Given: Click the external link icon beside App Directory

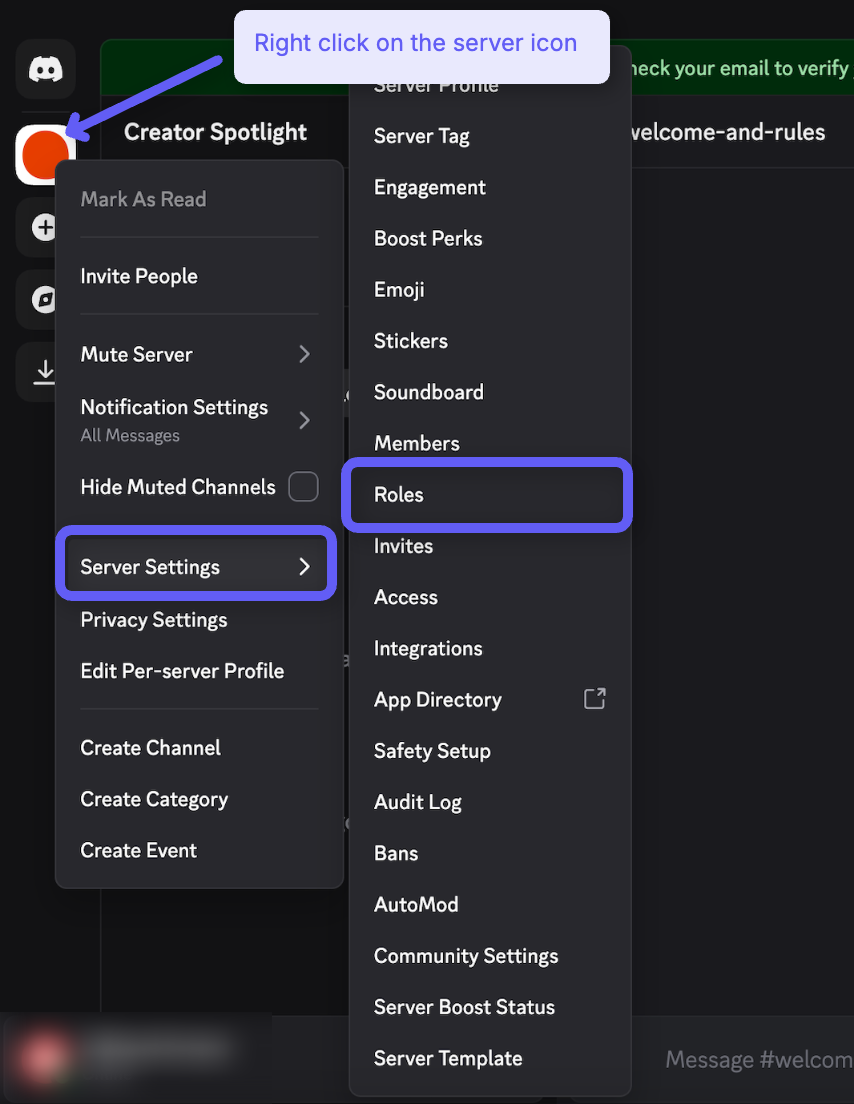Looking at the screenshot, I should [595, 699].
